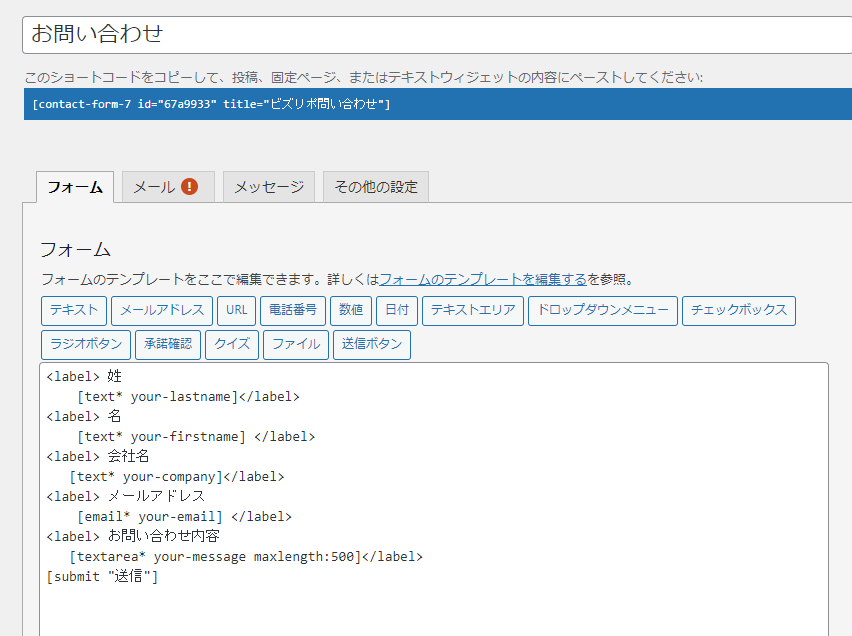Switch to the フォーム tab

click(x=75, y=187)
